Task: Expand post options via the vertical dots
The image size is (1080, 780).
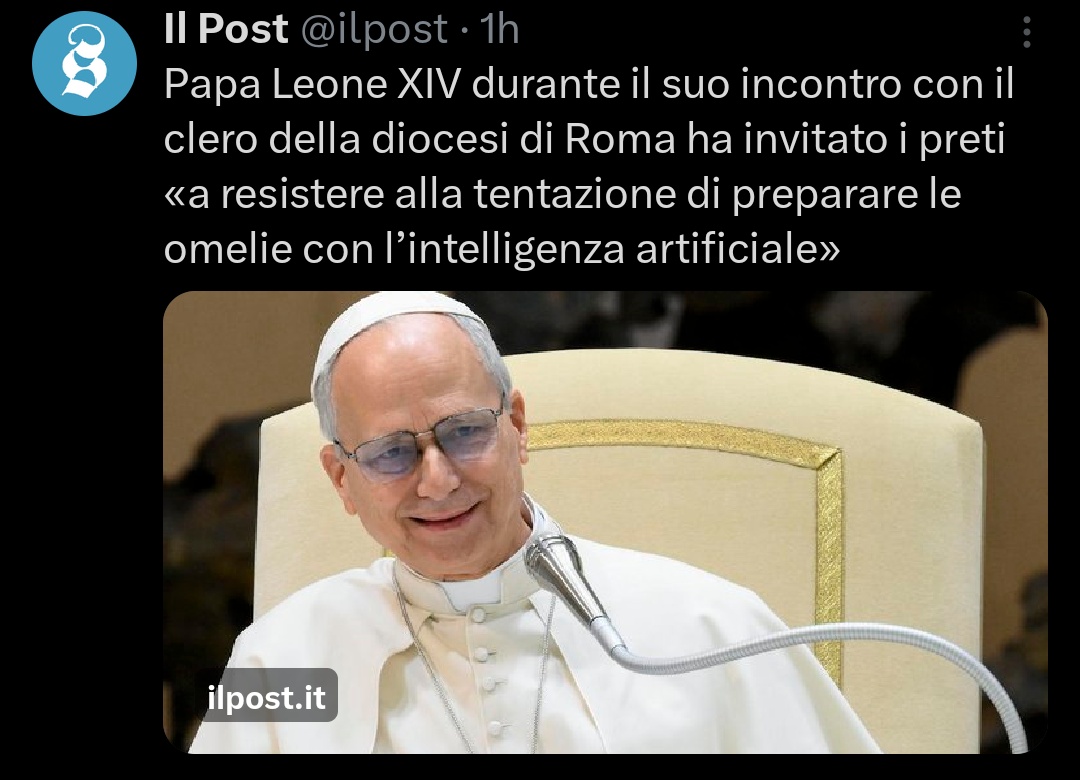Action: (1026, 32)
